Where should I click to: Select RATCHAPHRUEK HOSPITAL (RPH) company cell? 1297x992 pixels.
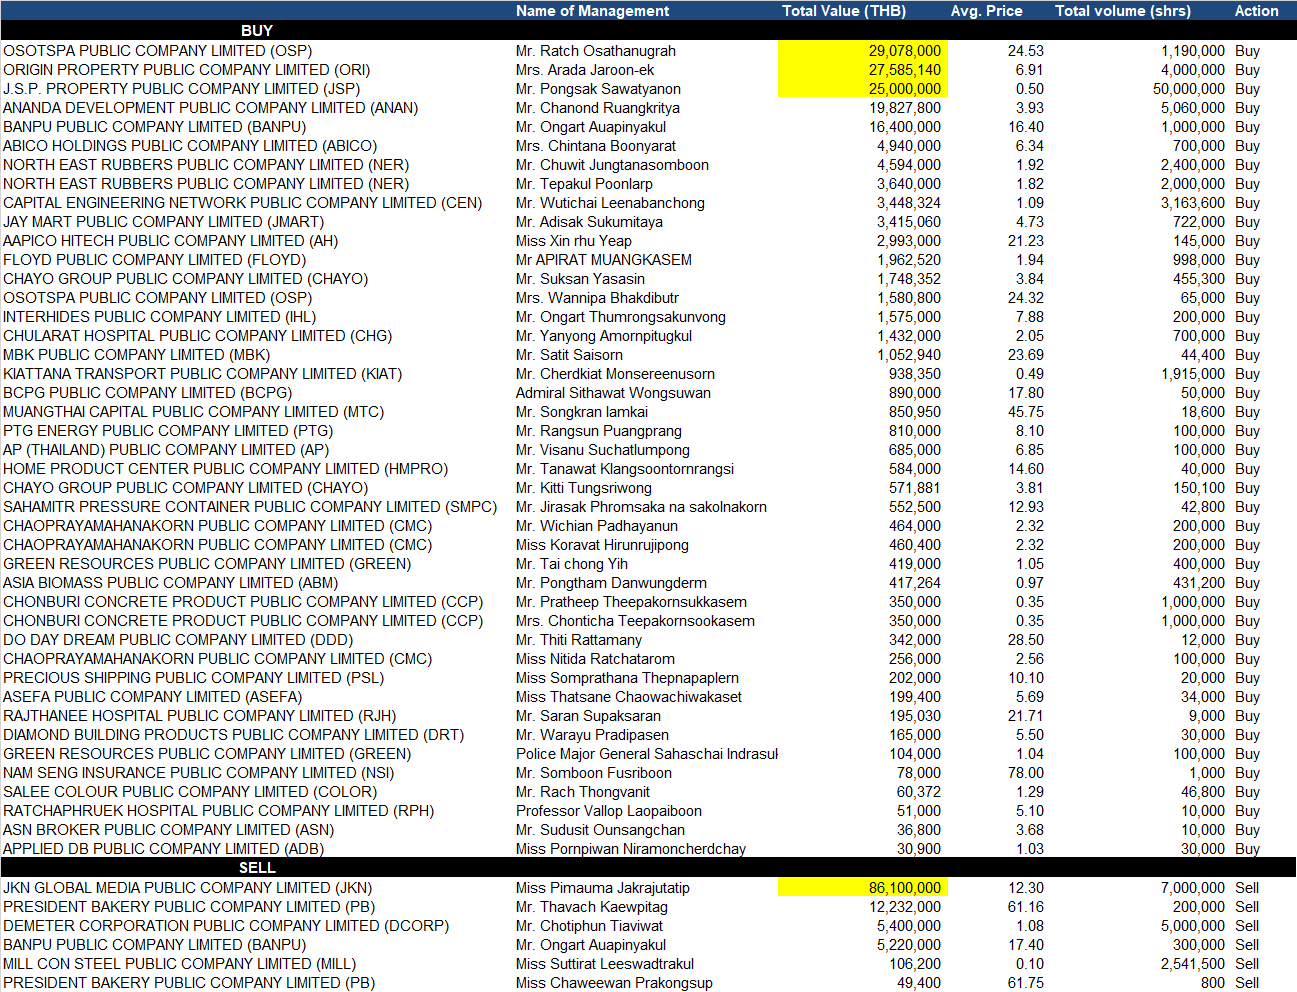tap(218, 811)
